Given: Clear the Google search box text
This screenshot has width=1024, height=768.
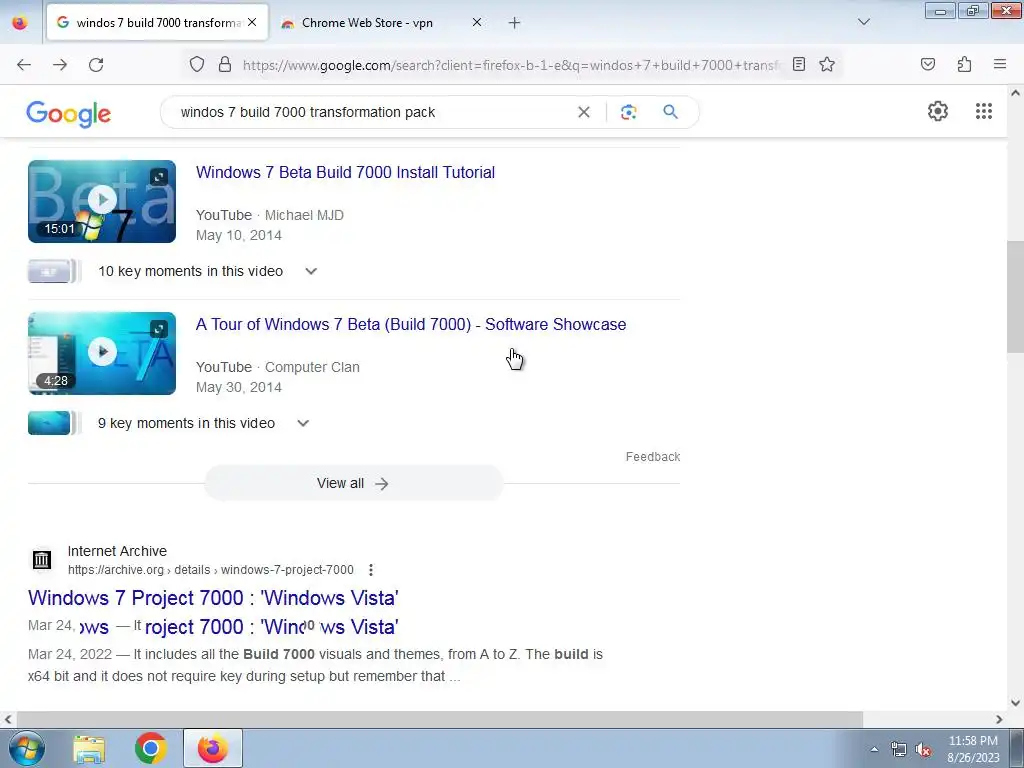Looking at the screenshot, I should point(584,112).
